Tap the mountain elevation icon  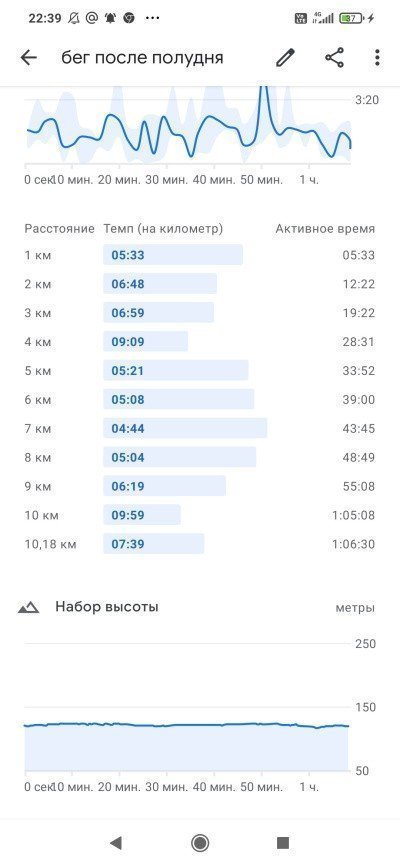[x=29, y=607]
